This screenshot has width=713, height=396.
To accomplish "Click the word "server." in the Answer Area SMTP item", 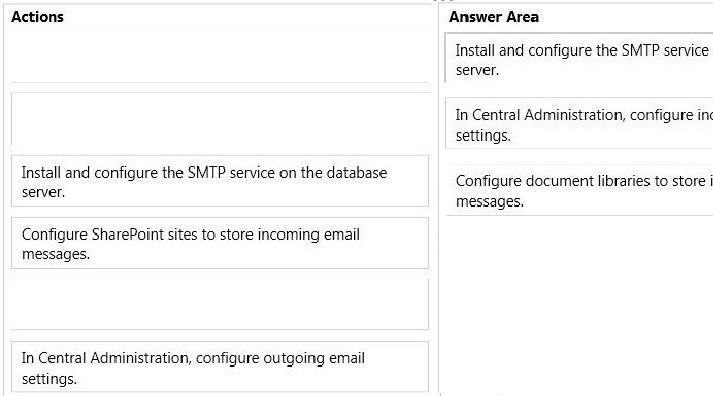I will tap(477, 70).
